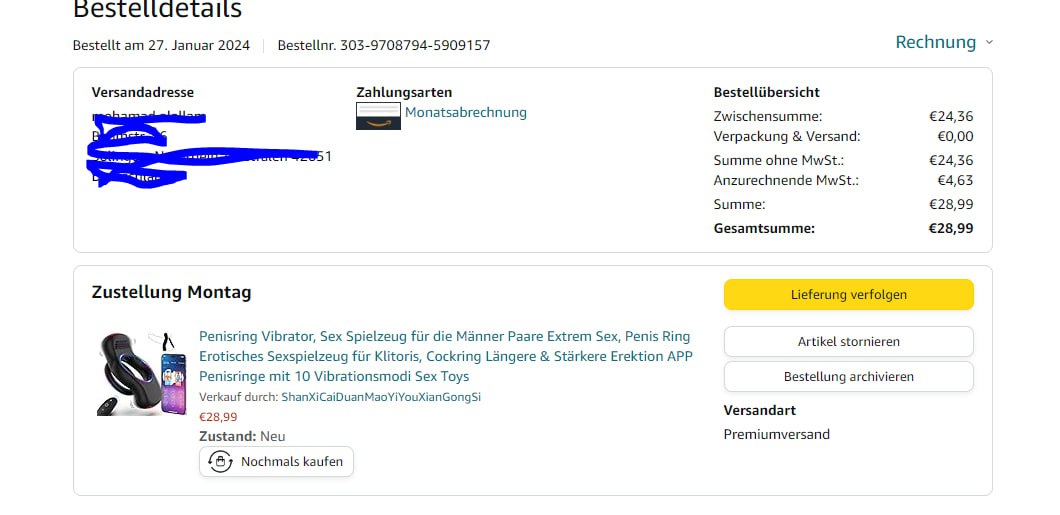Click the Bestellung archivieren button

pyautogui.click(x=848, y=376)
